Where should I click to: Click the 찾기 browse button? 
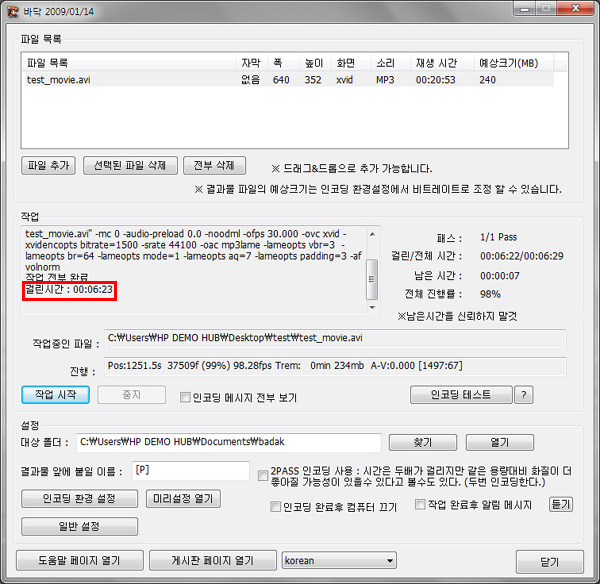tap(421, 442)
